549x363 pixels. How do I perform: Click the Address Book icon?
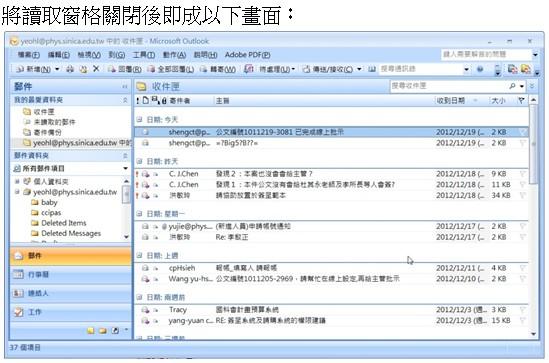coord(372,69)
